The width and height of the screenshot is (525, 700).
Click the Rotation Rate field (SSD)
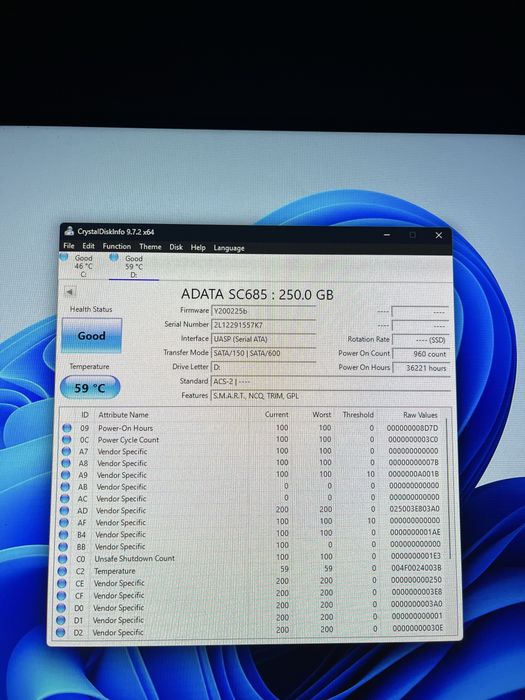420,340
